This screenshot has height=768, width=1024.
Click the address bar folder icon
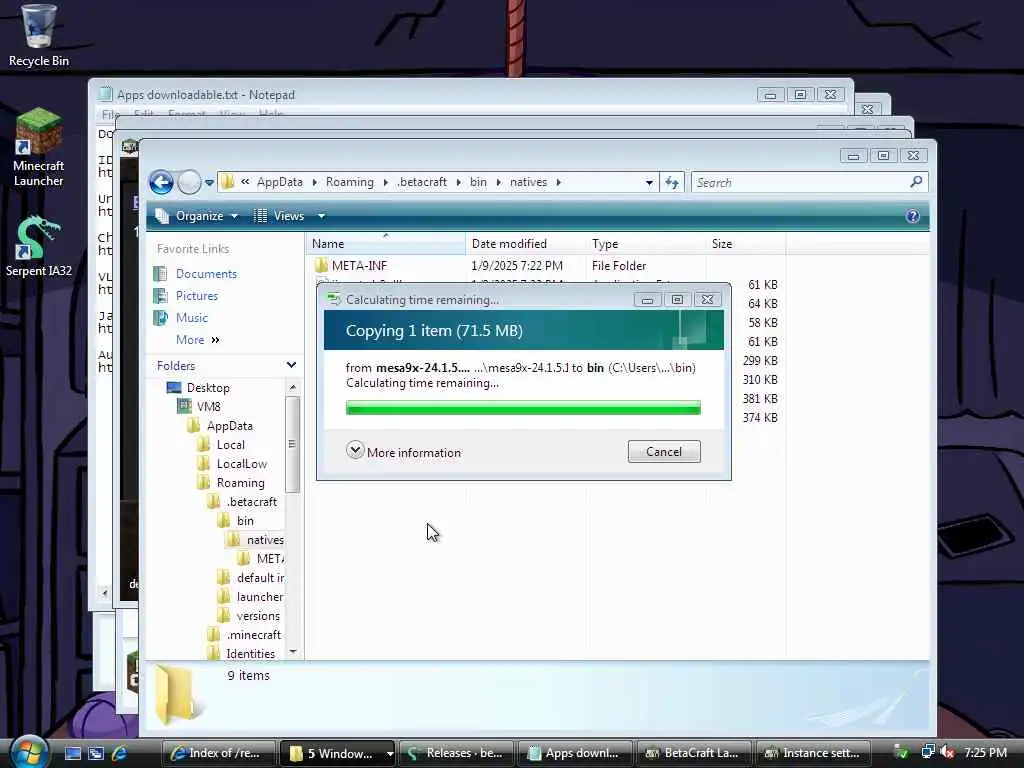[227, 182]
